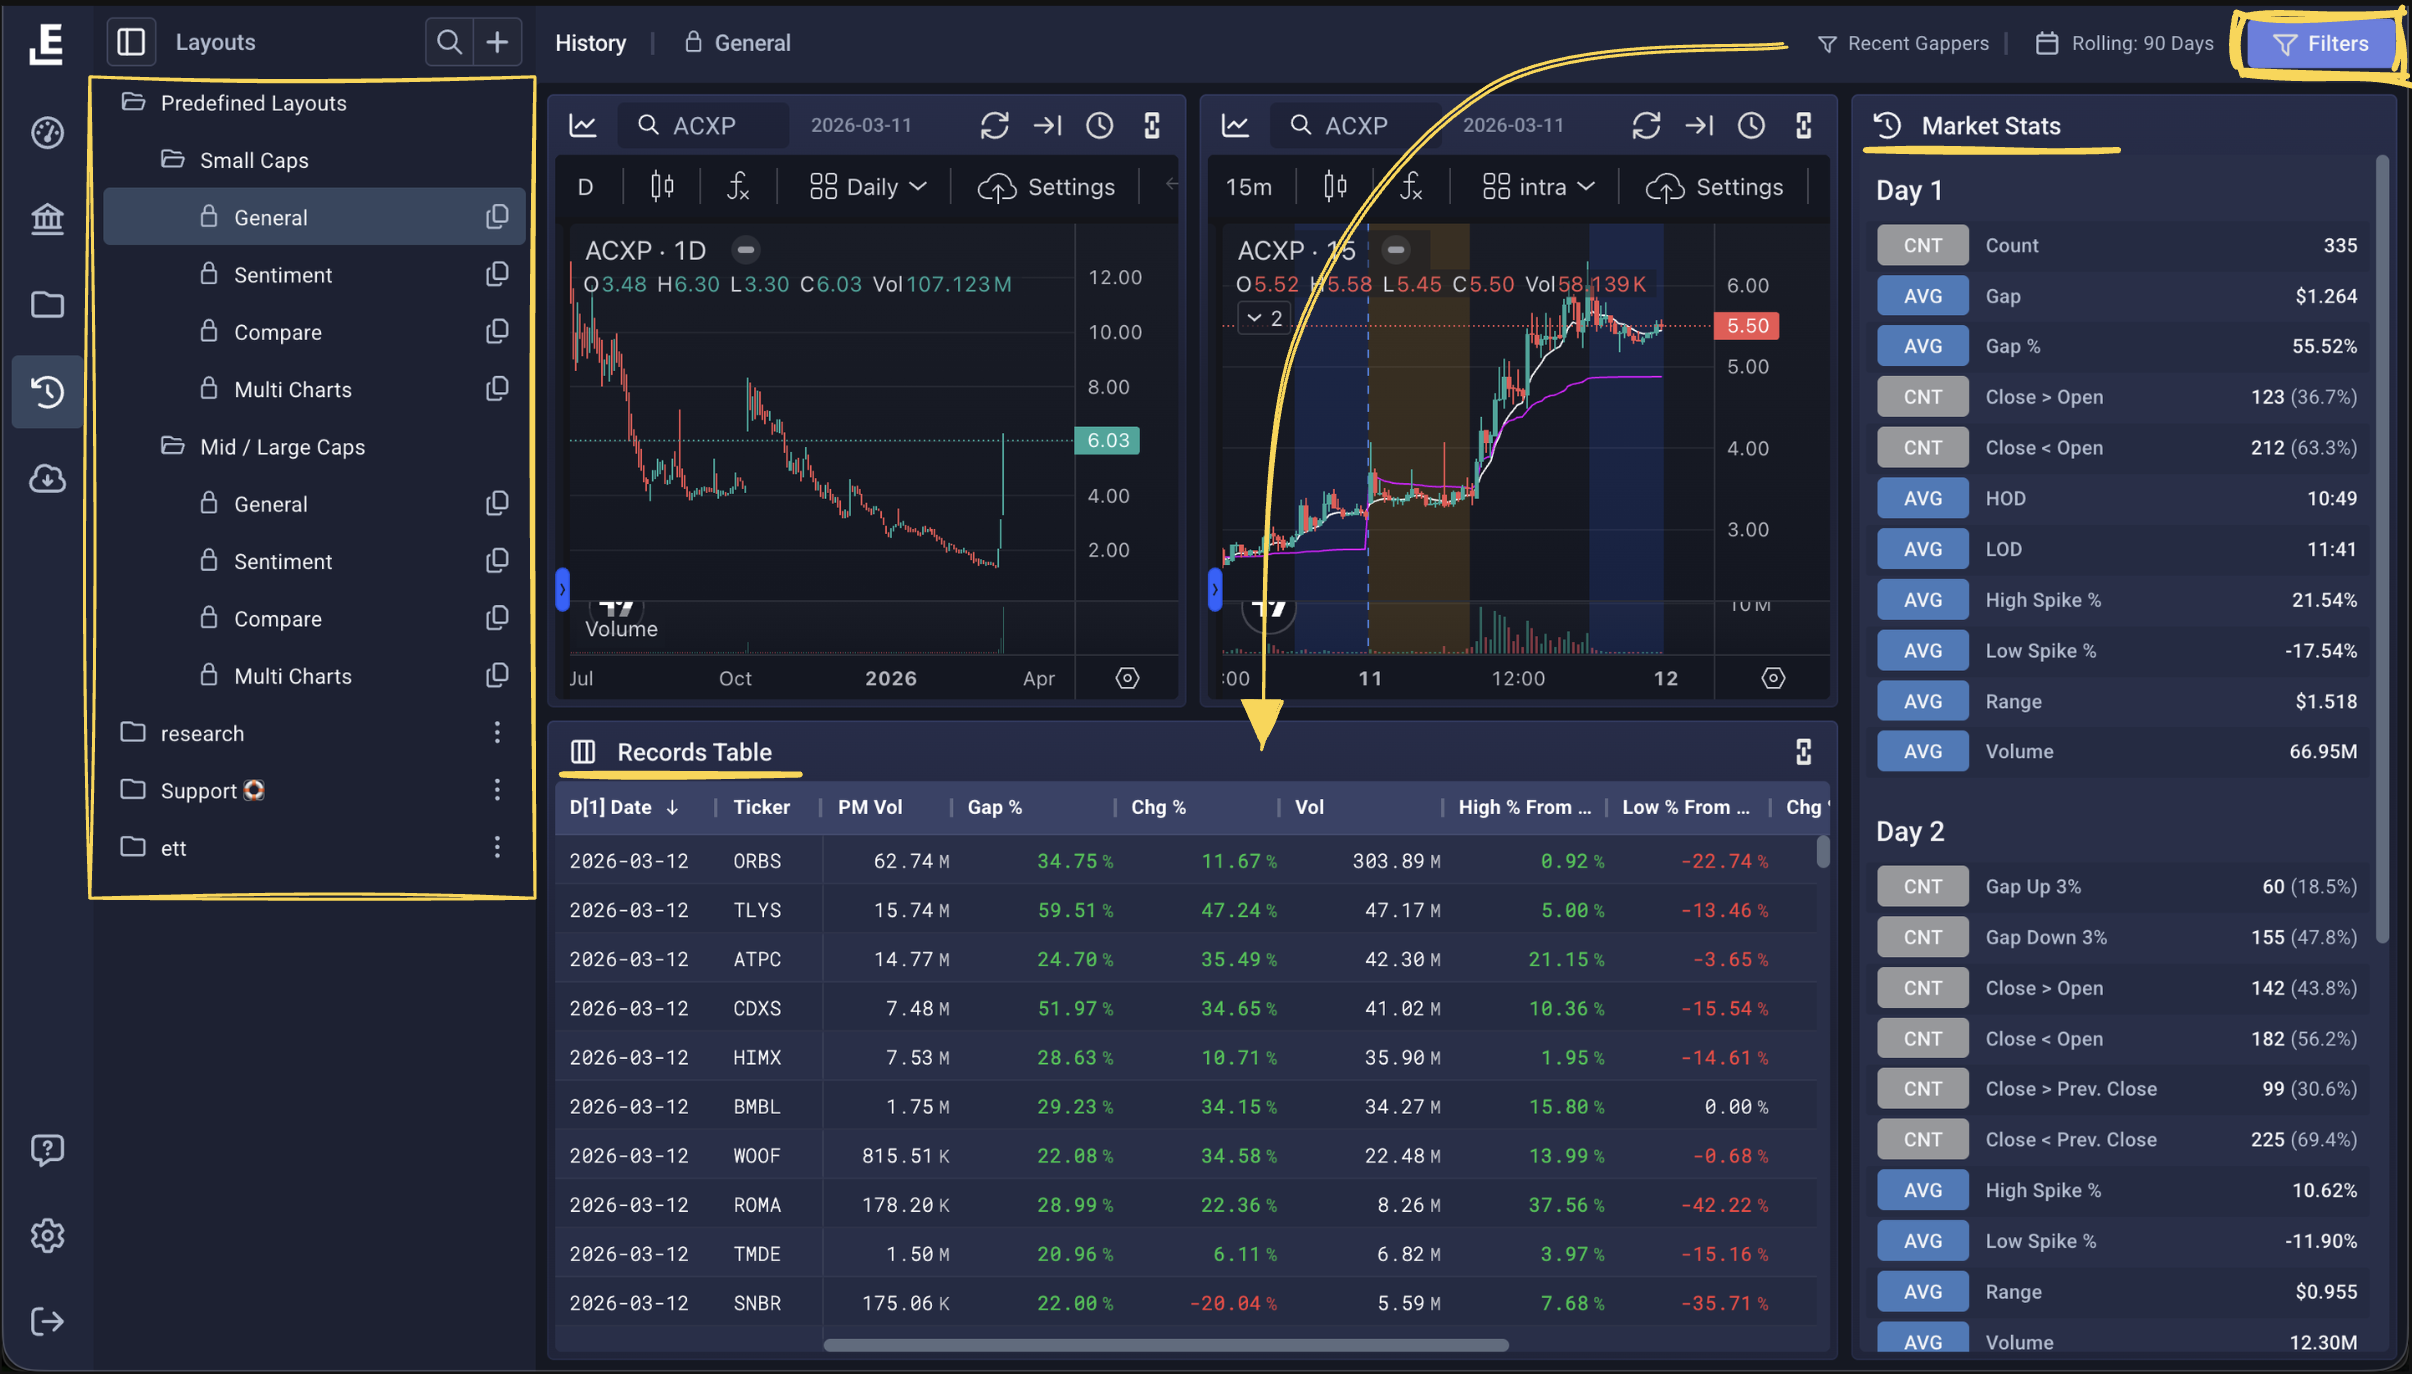Expand the Records Table to fullscreen
2412x1374 pixels.
point(1803,752)
